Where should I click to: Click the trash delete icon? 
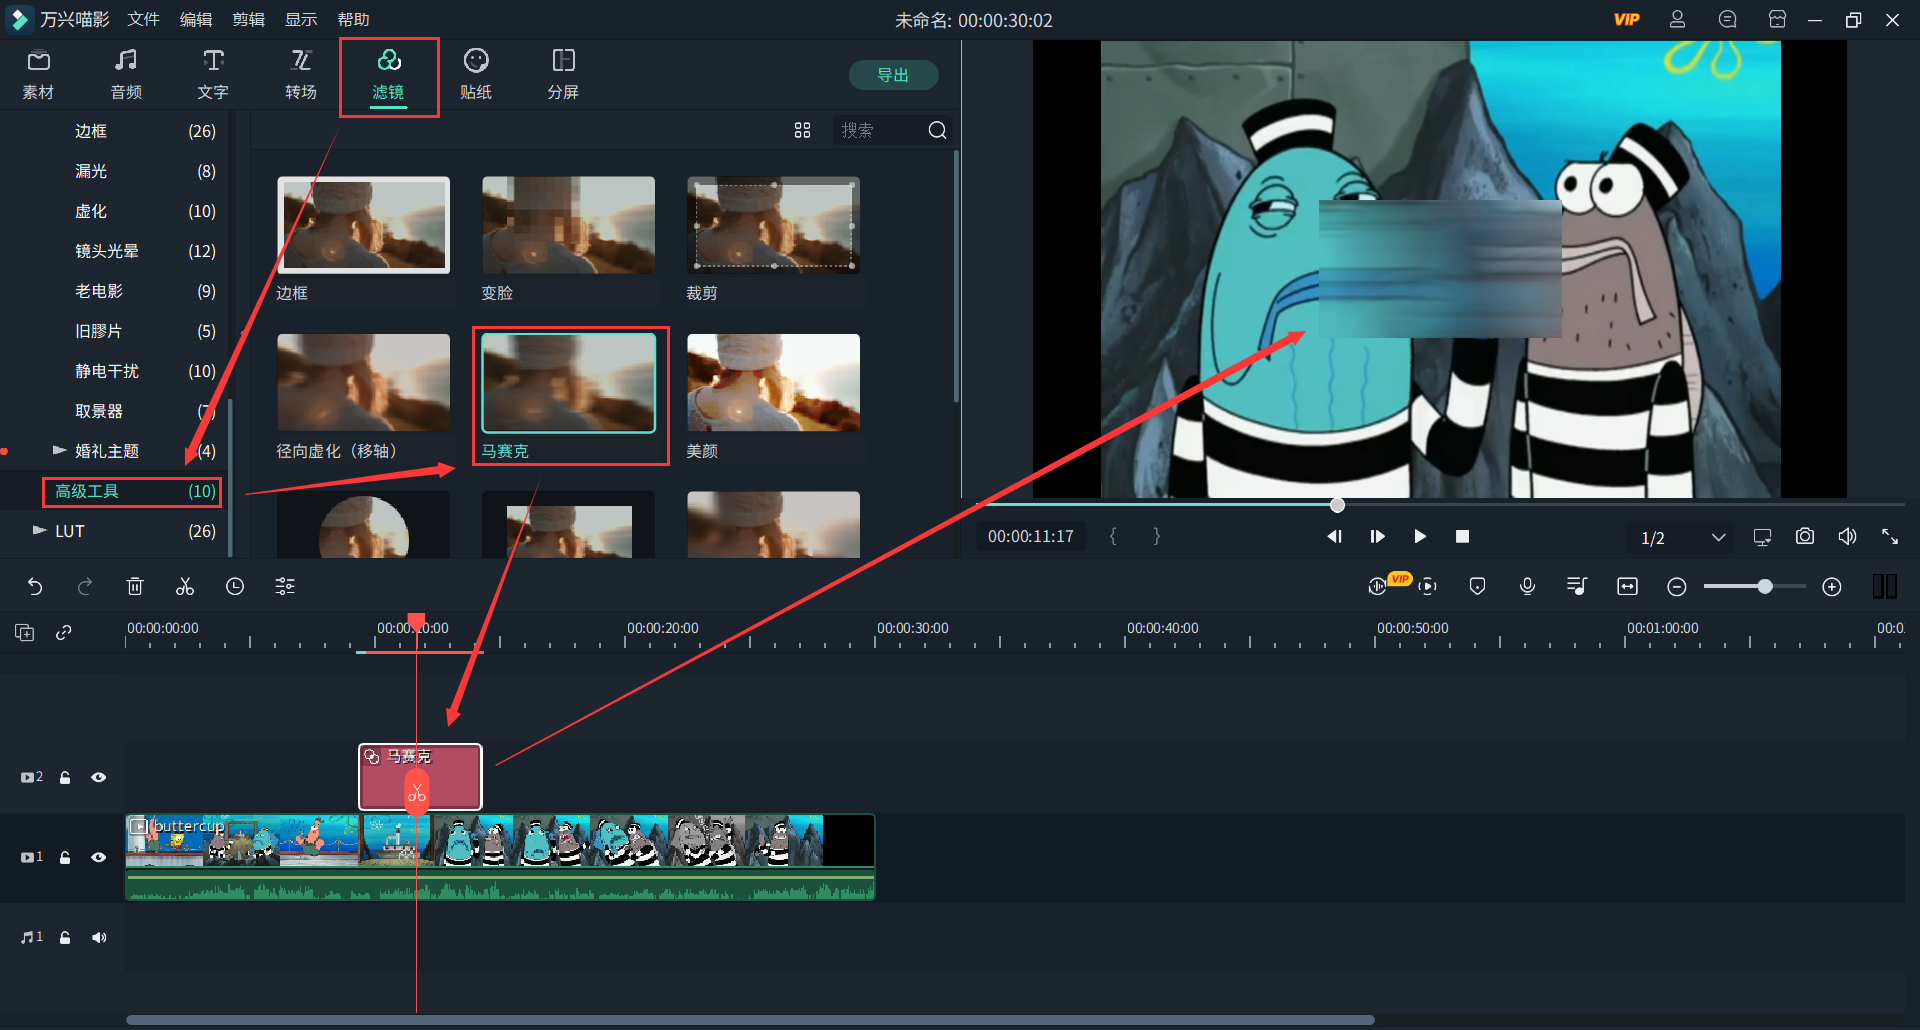pyautogui.click(x=135, y=587)
